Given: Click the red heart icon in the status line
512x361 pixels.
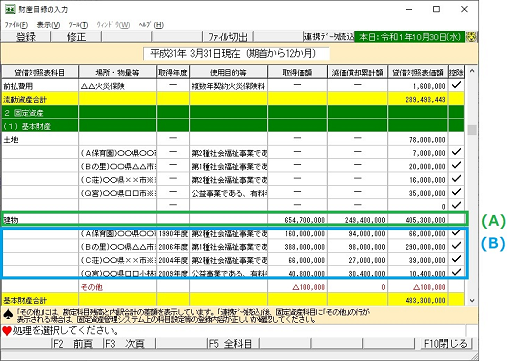Looking at the screenshot, I should pos(7,331).
